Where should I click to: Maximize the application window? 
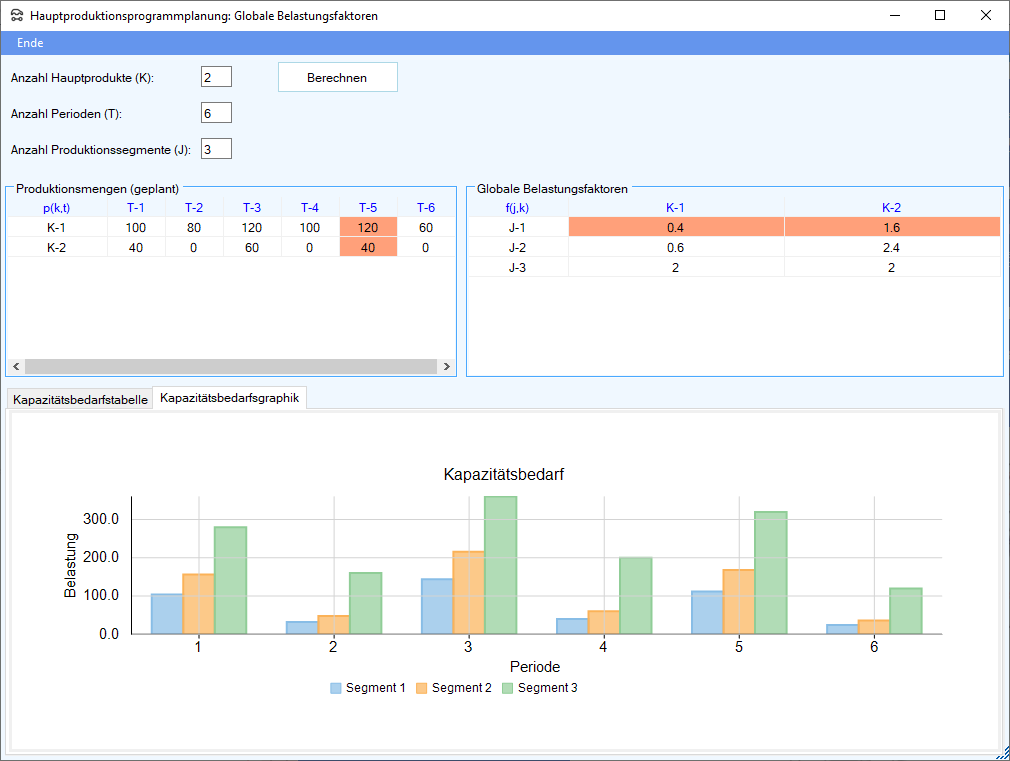(939, 16)
